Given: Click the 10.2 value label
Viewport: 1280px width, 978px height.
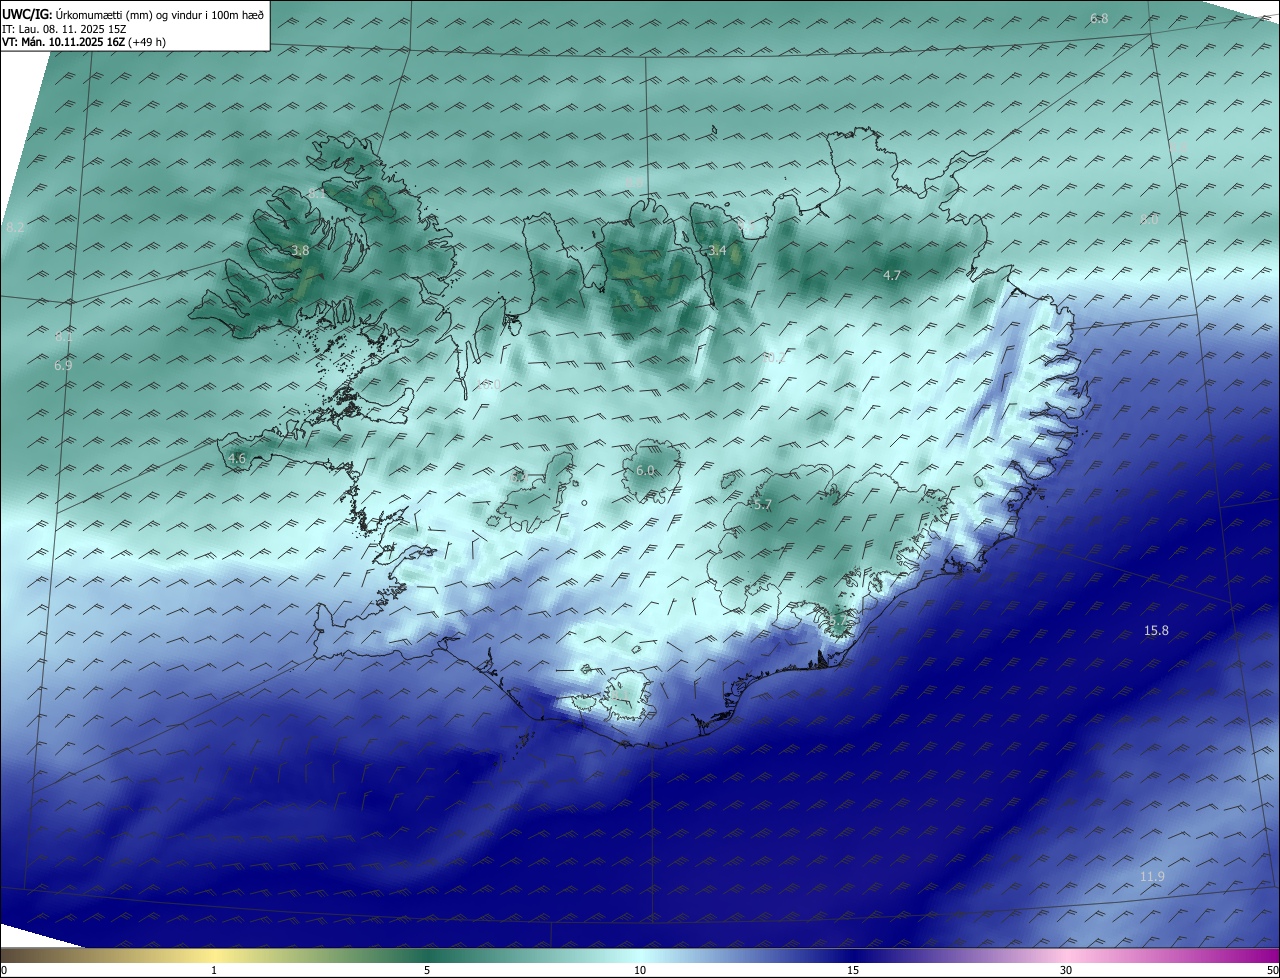Looking at the screenshot, I should [x=774, y=357].
